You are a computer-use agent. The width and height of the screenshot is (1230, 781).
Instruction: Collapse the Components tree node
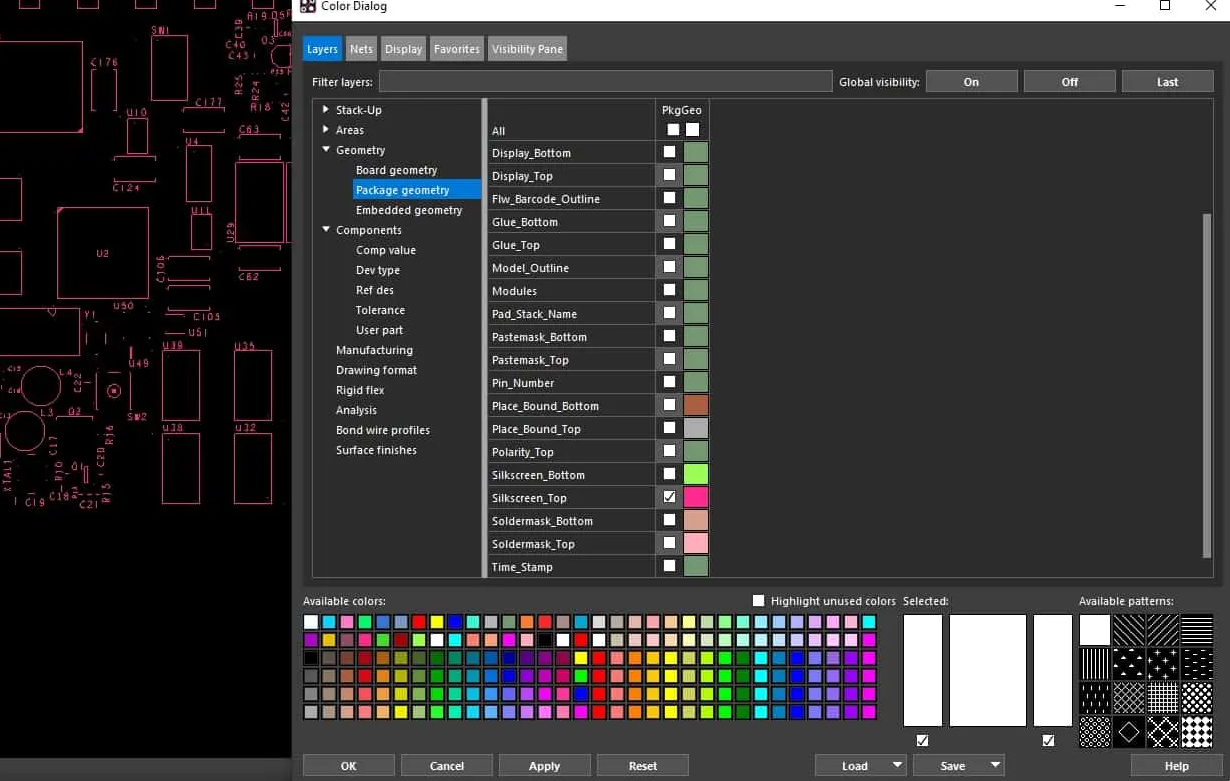point(326,230)
